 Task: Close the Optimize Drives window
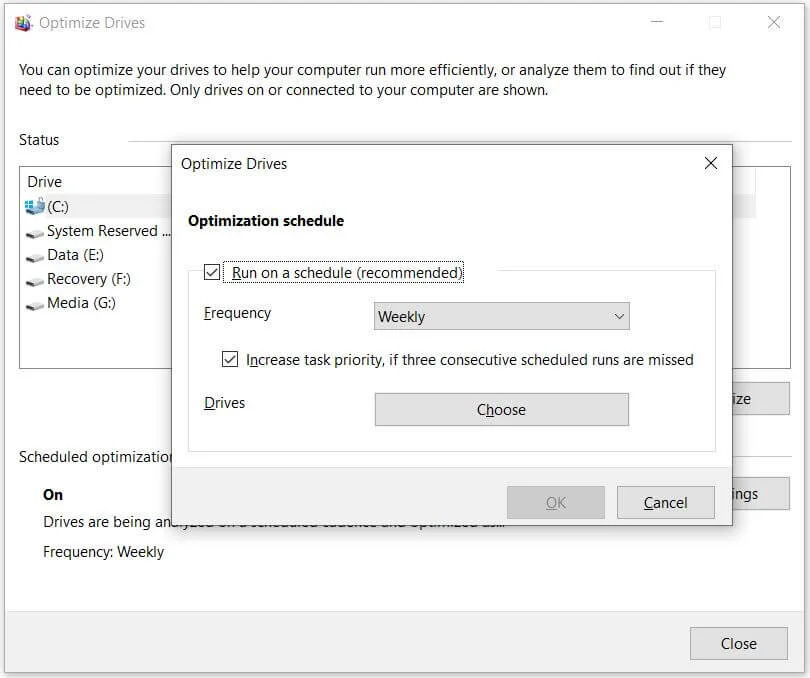(x=738, y=643)
